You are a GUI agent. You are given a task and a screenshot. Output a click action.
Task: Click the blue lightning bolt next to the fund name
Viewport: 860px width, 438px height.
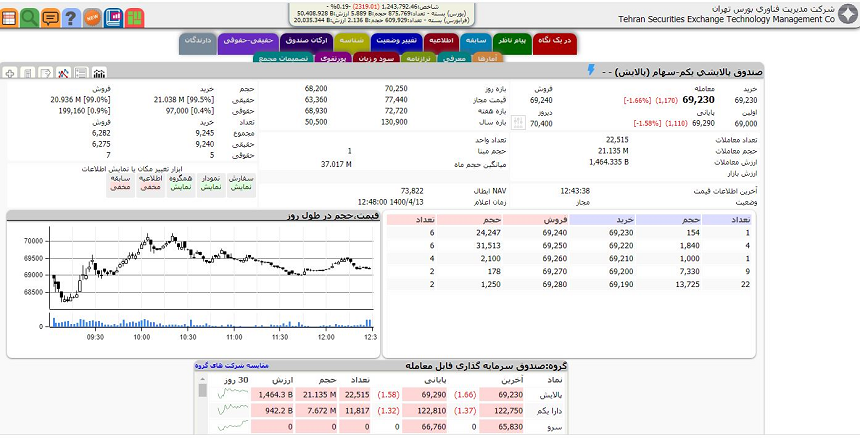[x=591, y=71]
